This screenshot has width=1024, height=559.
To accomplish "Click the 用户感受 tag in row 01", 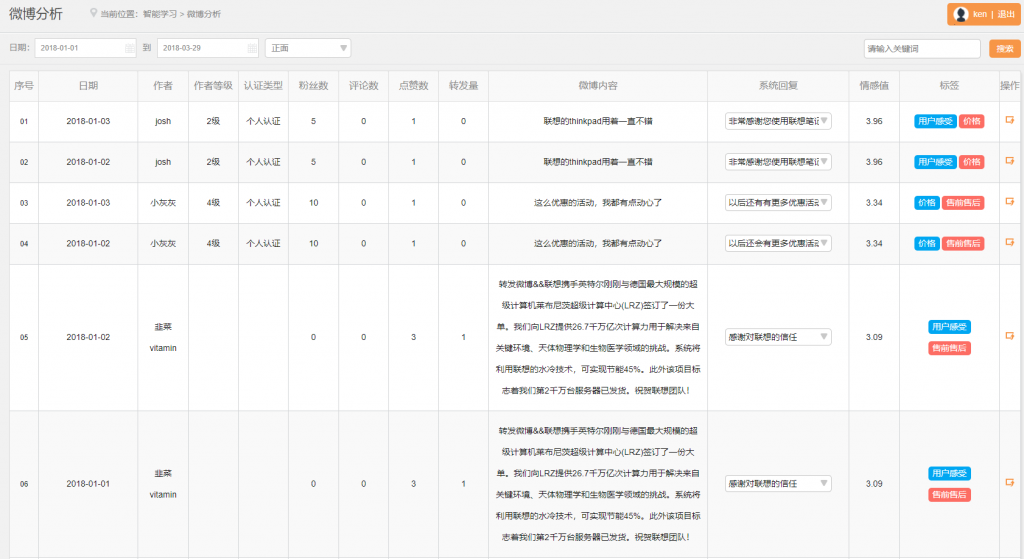I will click(x=935, y=121).
